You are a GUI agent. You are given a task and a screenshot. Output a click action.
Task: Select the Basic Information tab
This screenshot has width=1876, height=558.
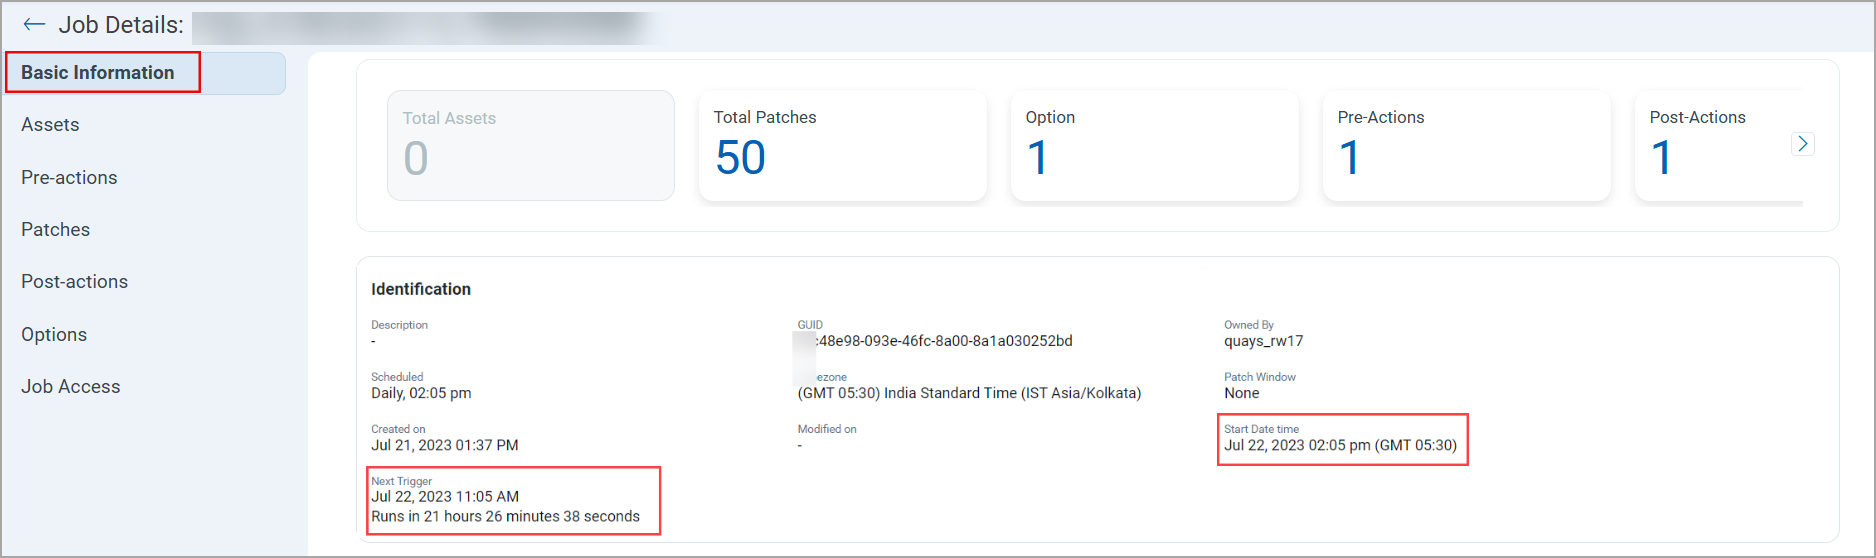98,73
